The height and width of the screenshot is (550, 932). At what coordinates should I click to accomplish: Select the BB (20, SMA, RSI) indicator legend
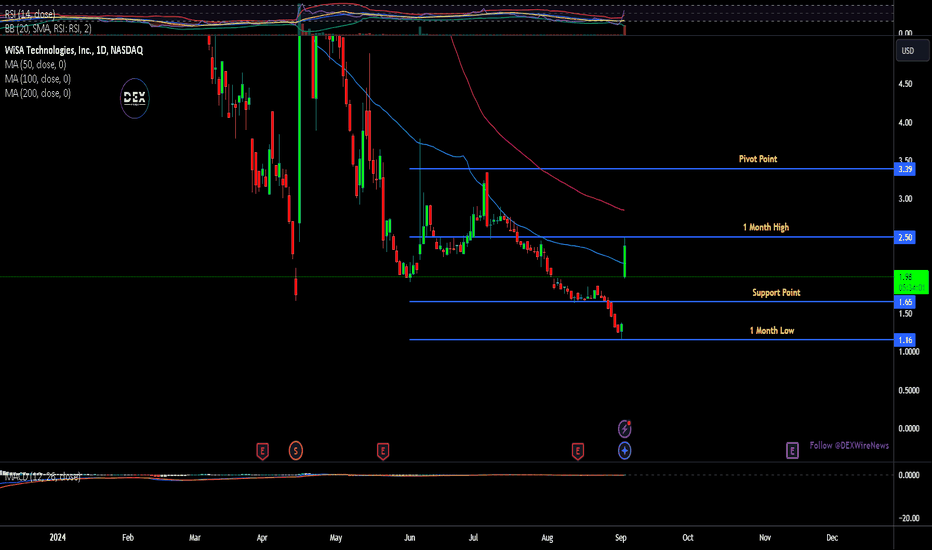coord(48,28)
